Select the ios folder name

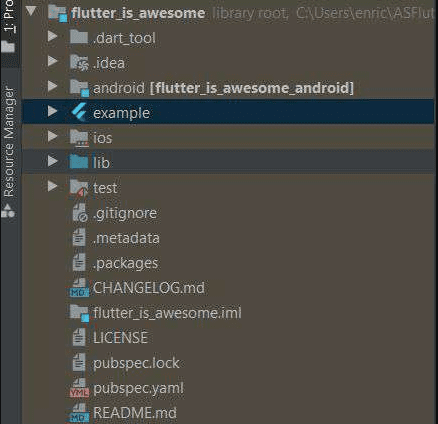103,138
